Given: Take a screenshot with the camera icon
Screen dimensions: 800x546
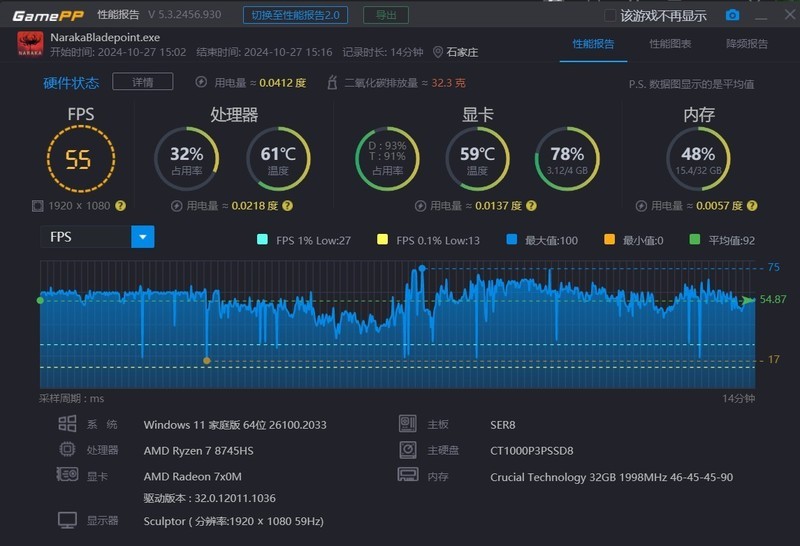Looking at the screenshot, I should point(732,15).
